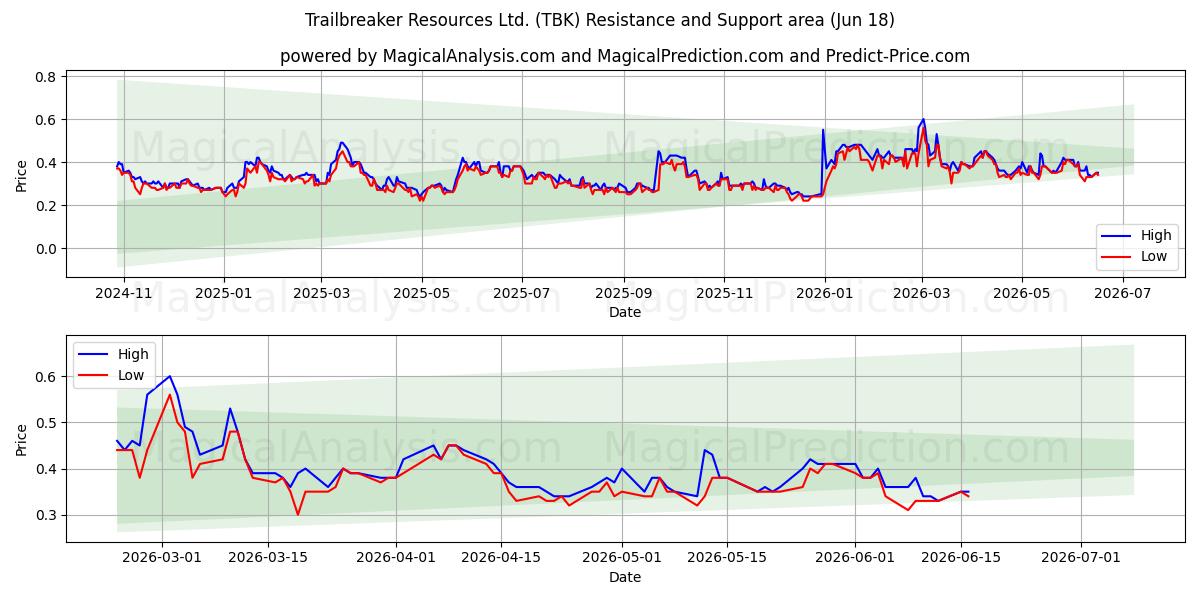Click the top chart '2024-11' date label
This screenshot has width=1200, height=600.
click(124, 294)
